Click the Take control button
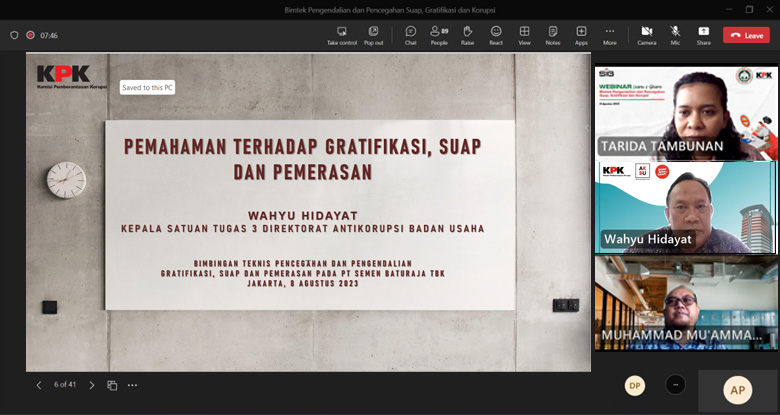This screenshot has height=415, width=780. [x=341, y=35]
